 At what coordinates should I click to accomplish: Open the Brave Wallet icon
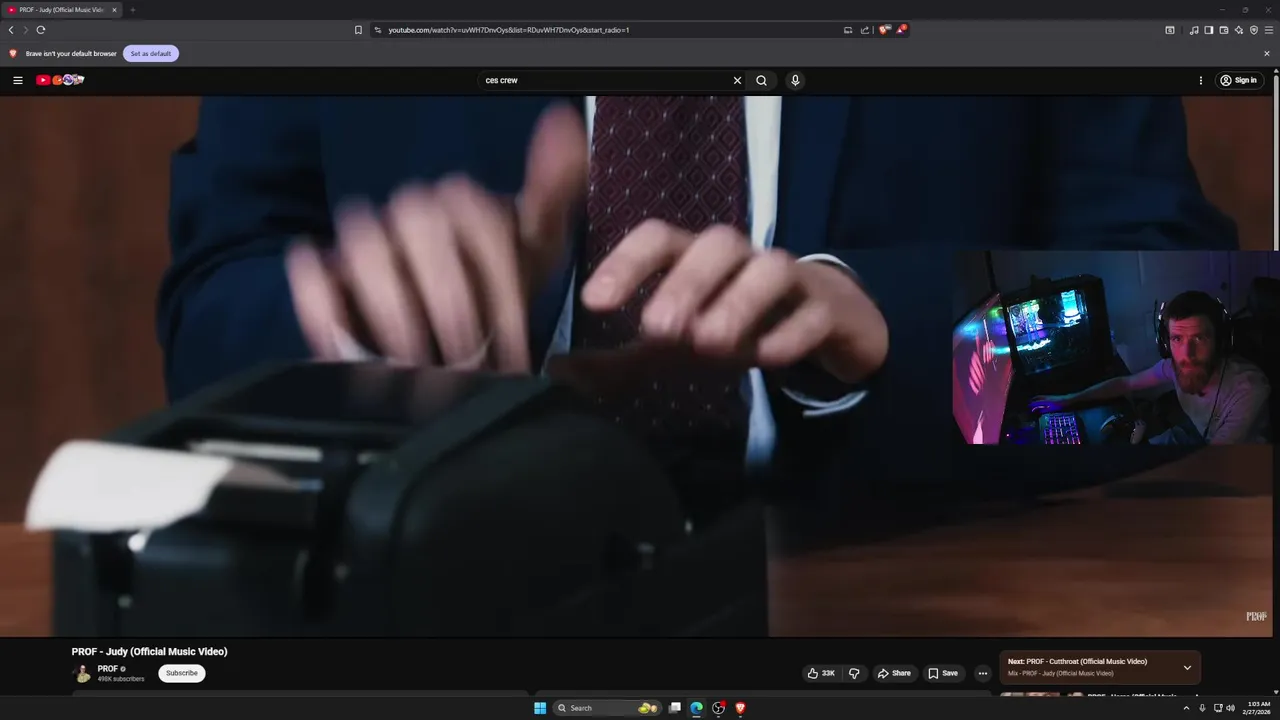tap(1224, 30)
